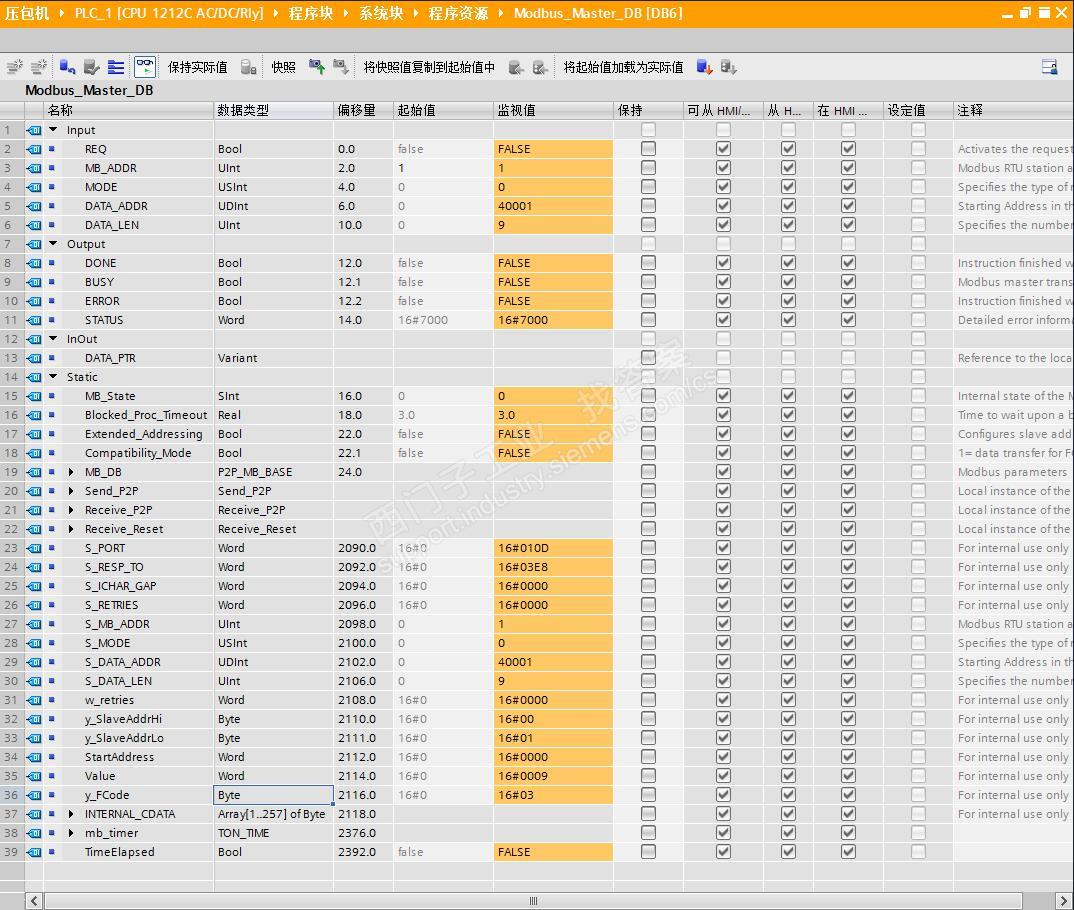
Task: Click grey load start values icon
Action: point(728,66)
